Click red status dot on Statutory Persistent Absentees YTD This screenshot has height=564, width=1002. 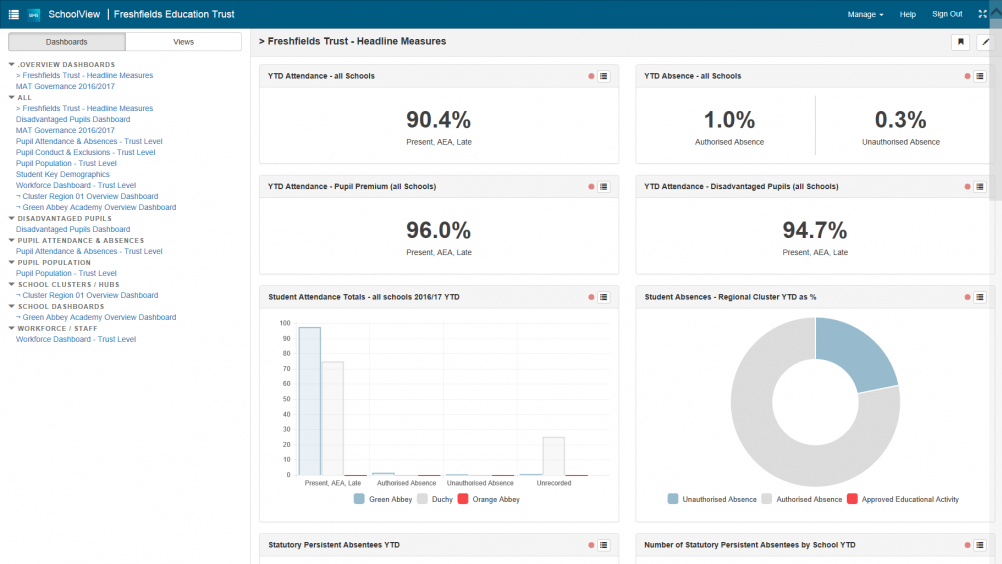coord(591,545)
